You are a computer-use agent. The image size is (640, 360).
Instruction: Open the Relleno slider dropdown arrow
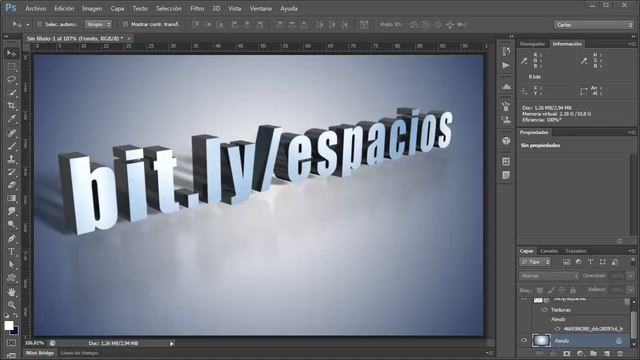click(631, 290)
